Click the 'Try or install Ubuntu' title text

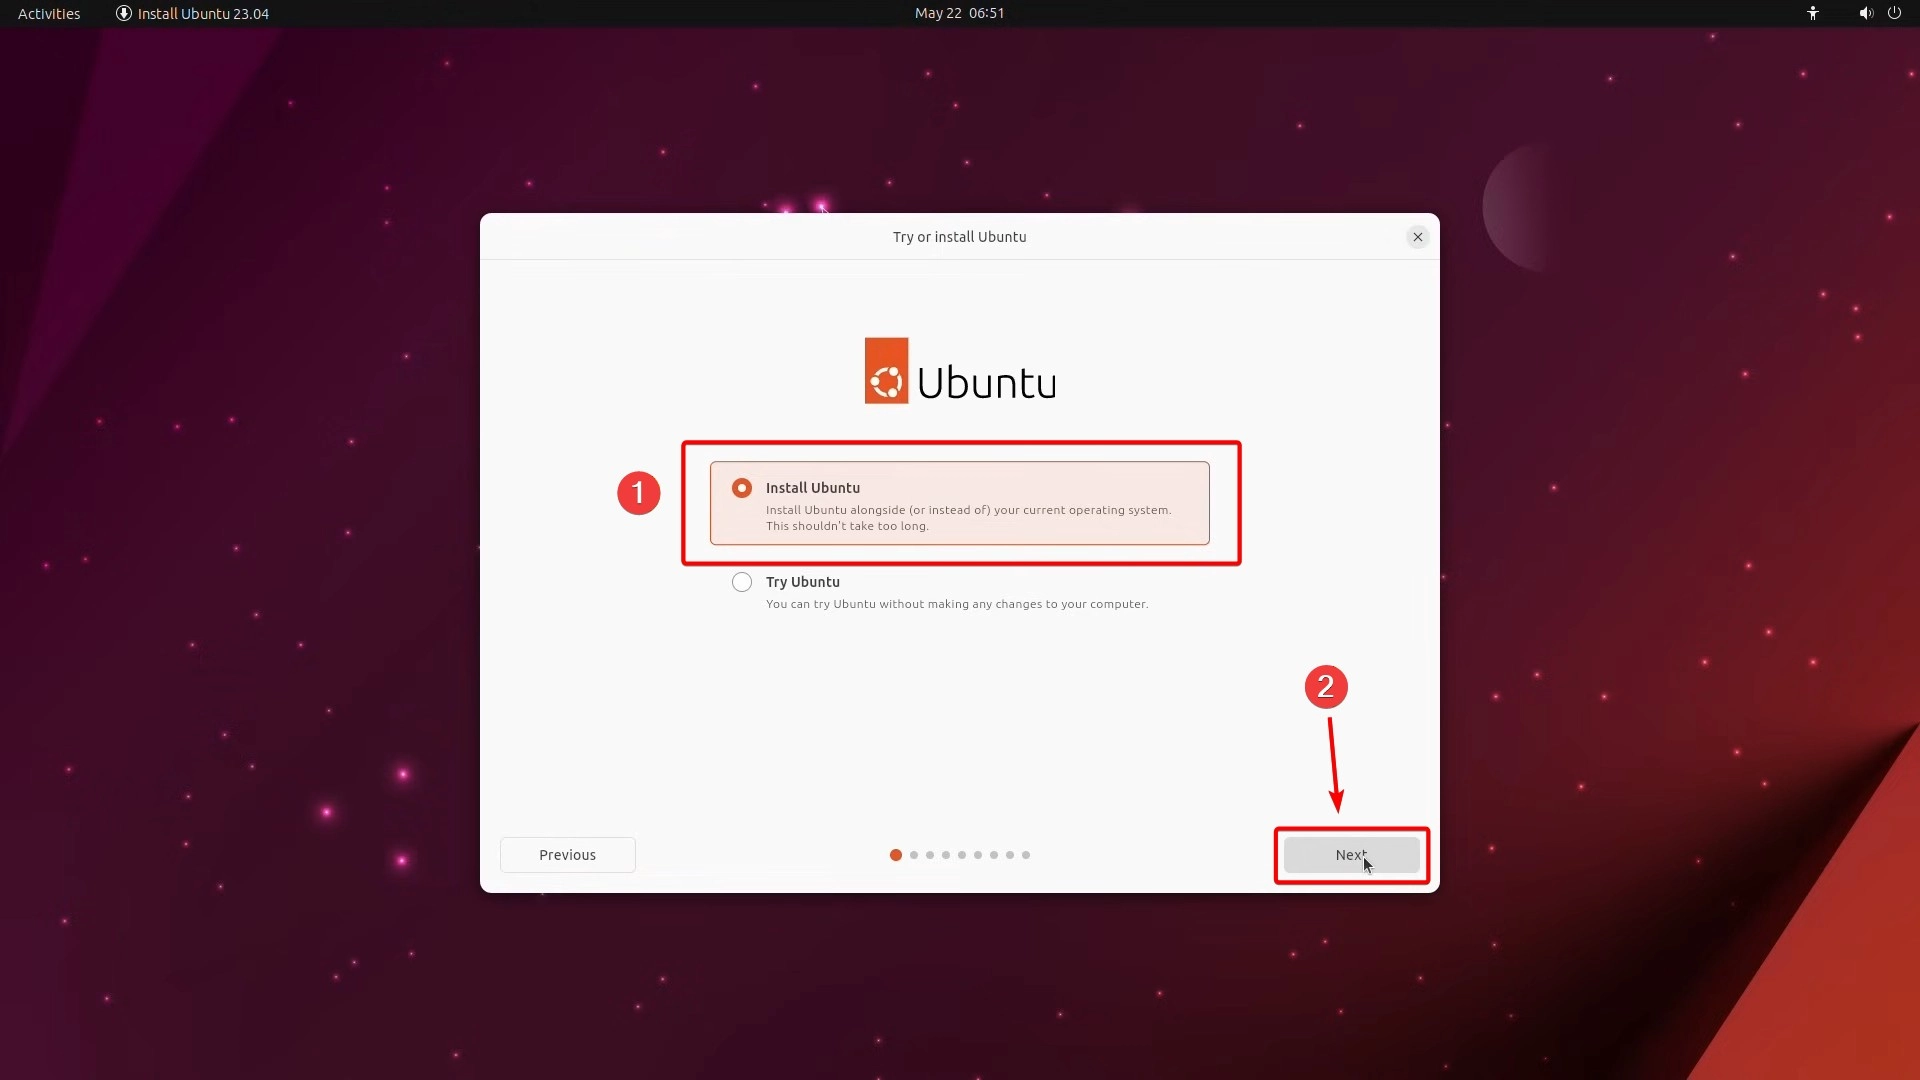[959, 237]
